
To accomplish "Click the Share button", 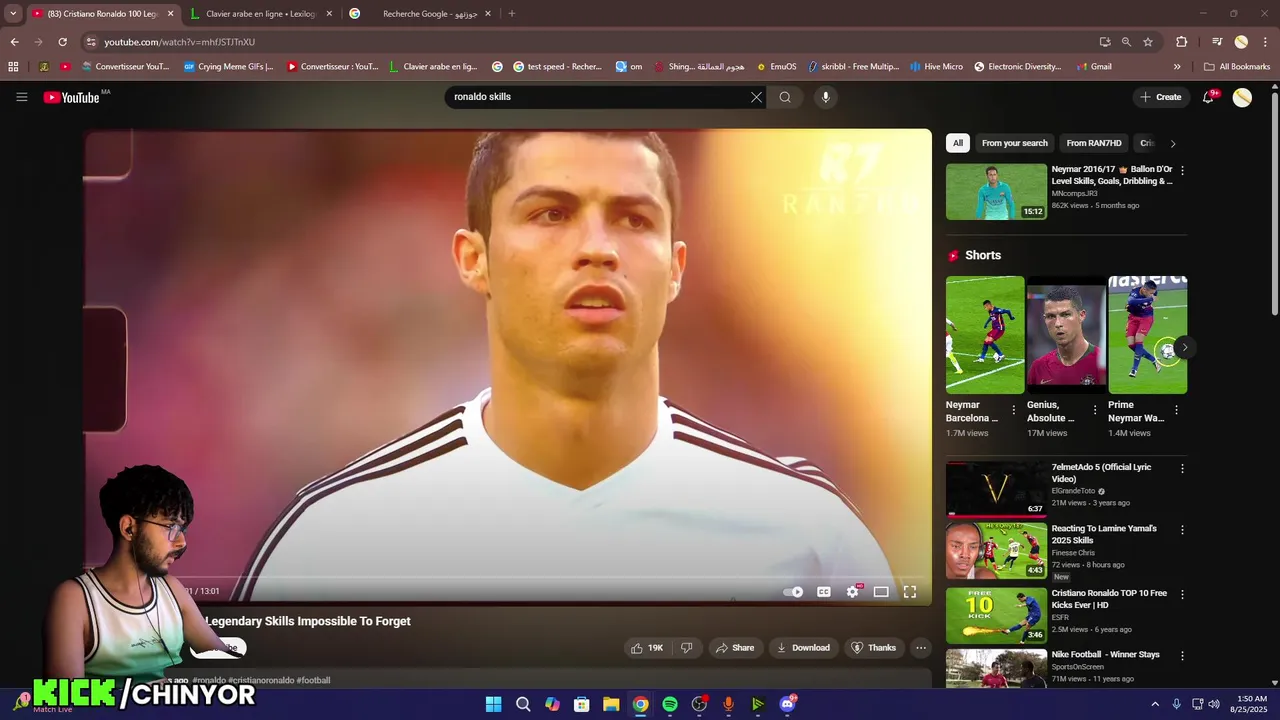I will click(x=735, y=648).
